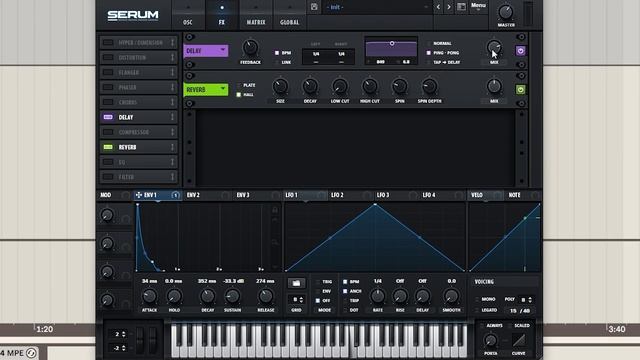Toggle LFO ANCH checkbox
The width and height of the screenshot is (640, 360).
[x=345, y=291]
